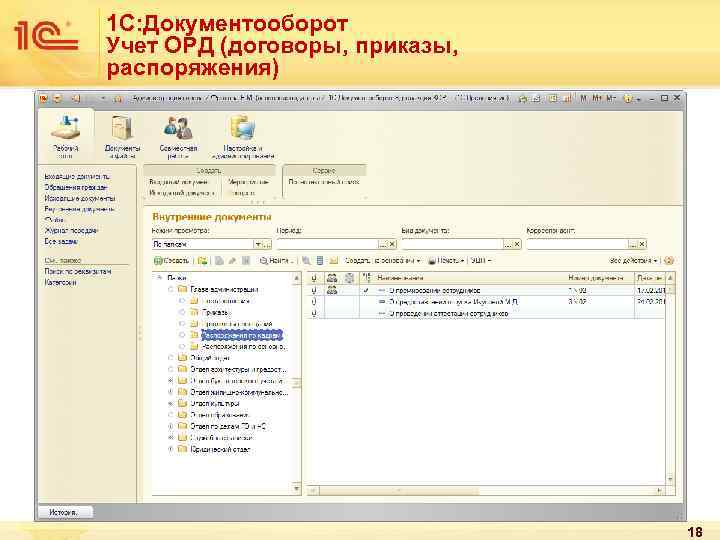
Task: Expand Отдел образования folder
Action: click(x=170, y=415)
